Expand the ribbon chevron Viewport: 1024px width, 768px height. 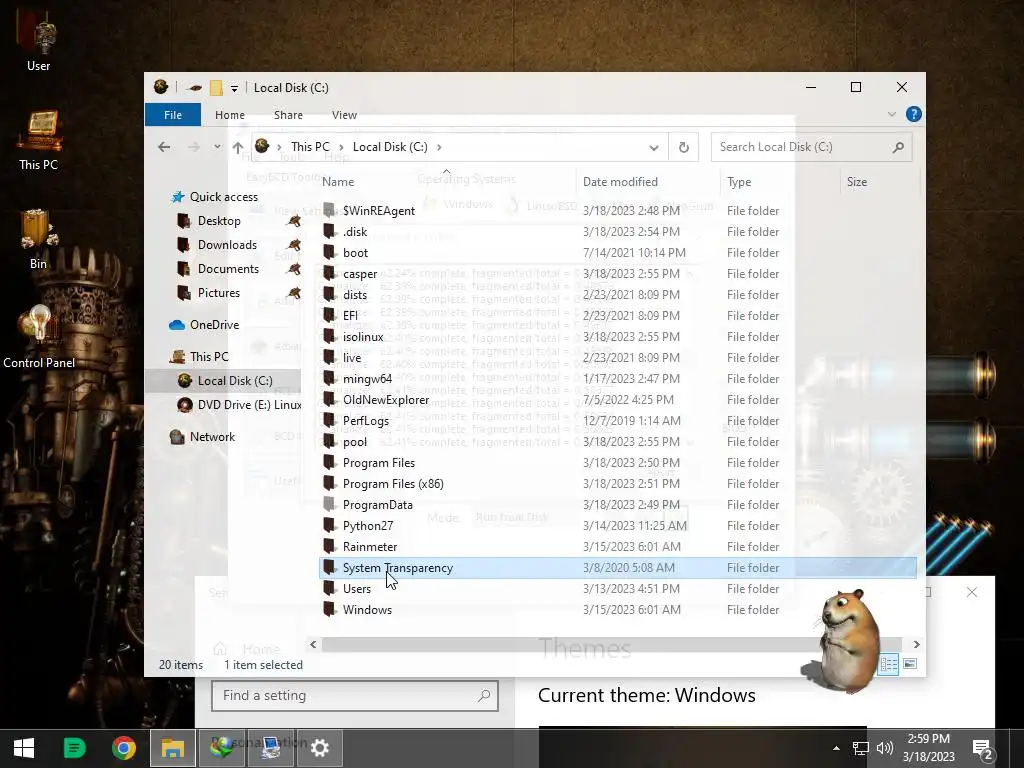click(x=891, y=114)
